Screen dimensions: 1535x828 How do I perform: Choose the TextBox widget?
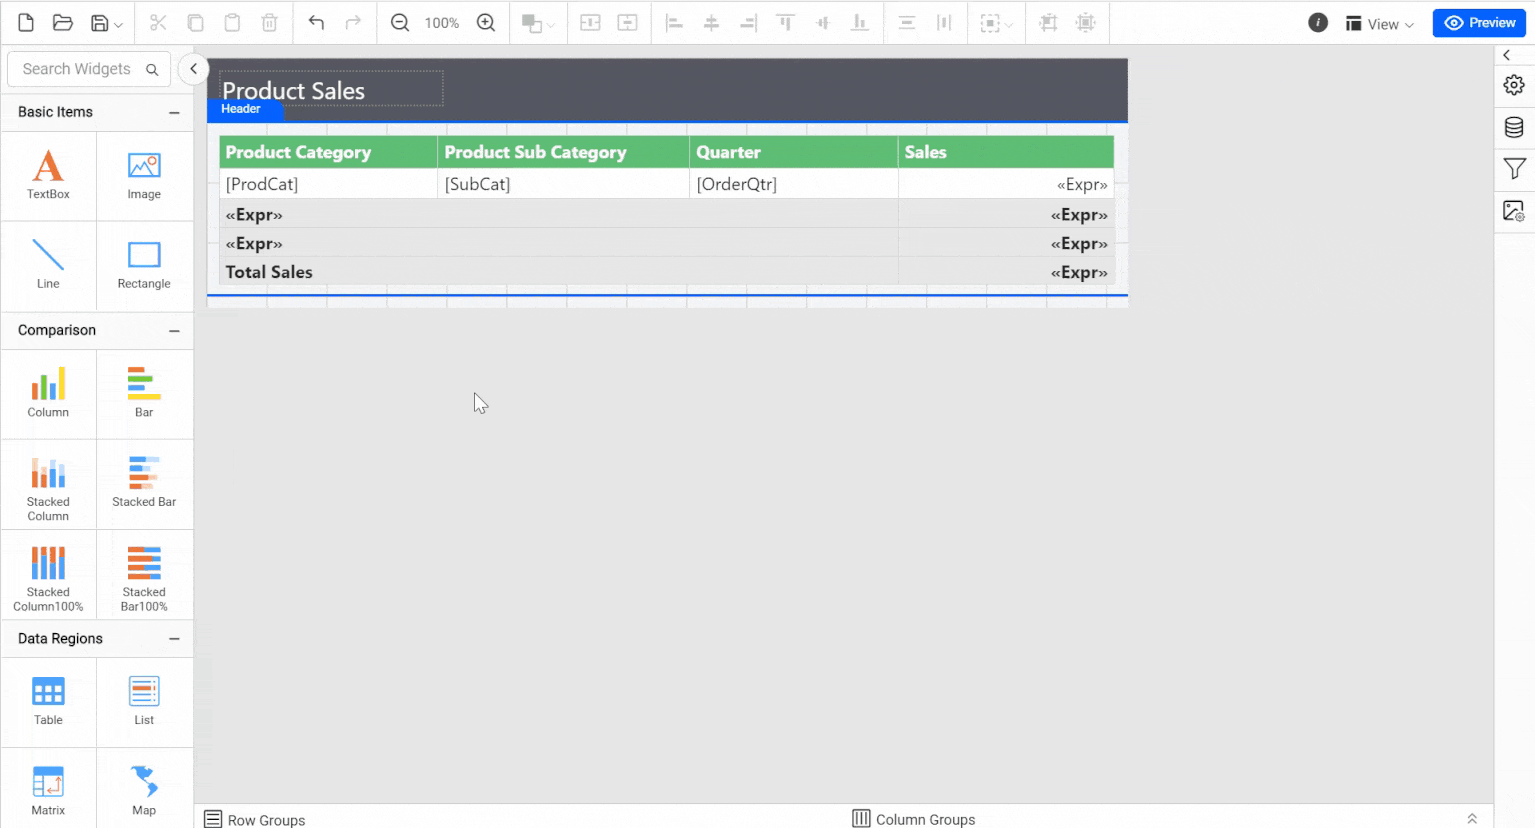[x=48, y=176]
